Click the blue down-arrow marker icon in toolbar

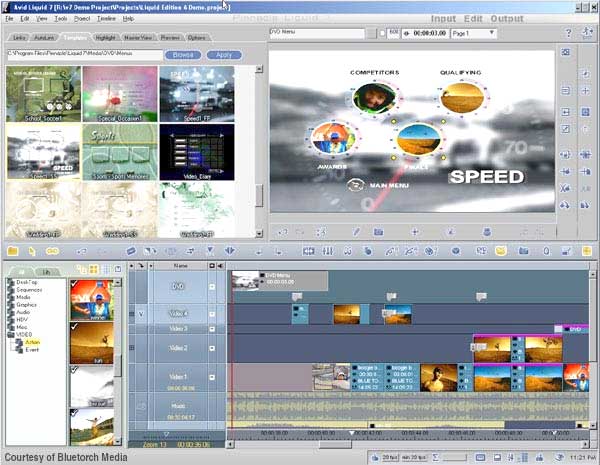coord(210,251)
